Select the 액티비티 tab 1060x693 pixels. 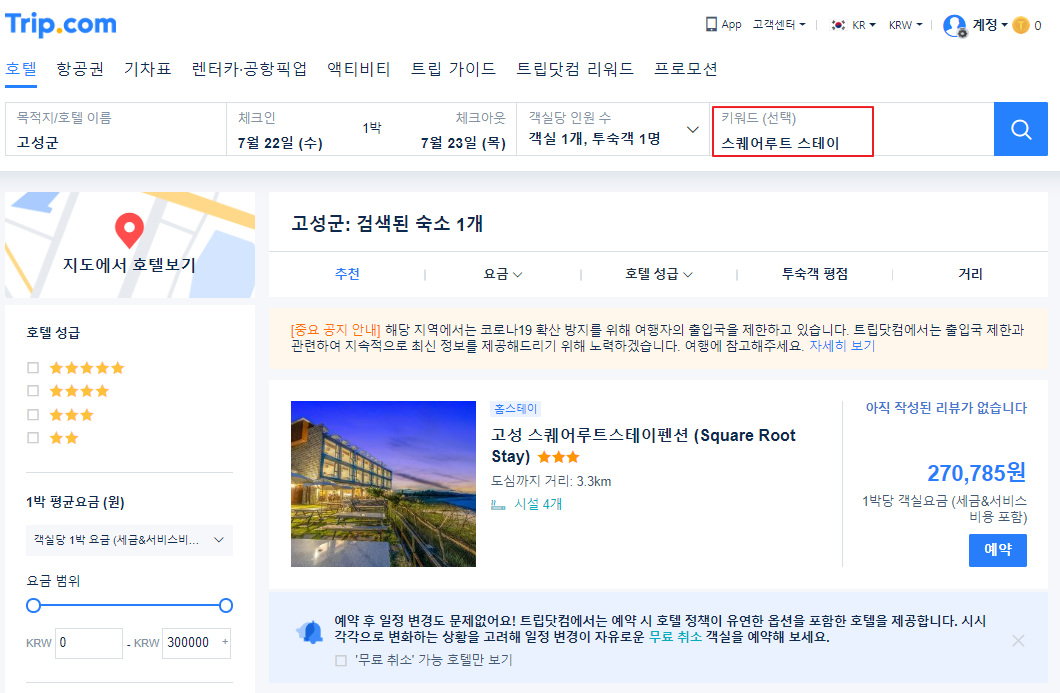[359, 69]
